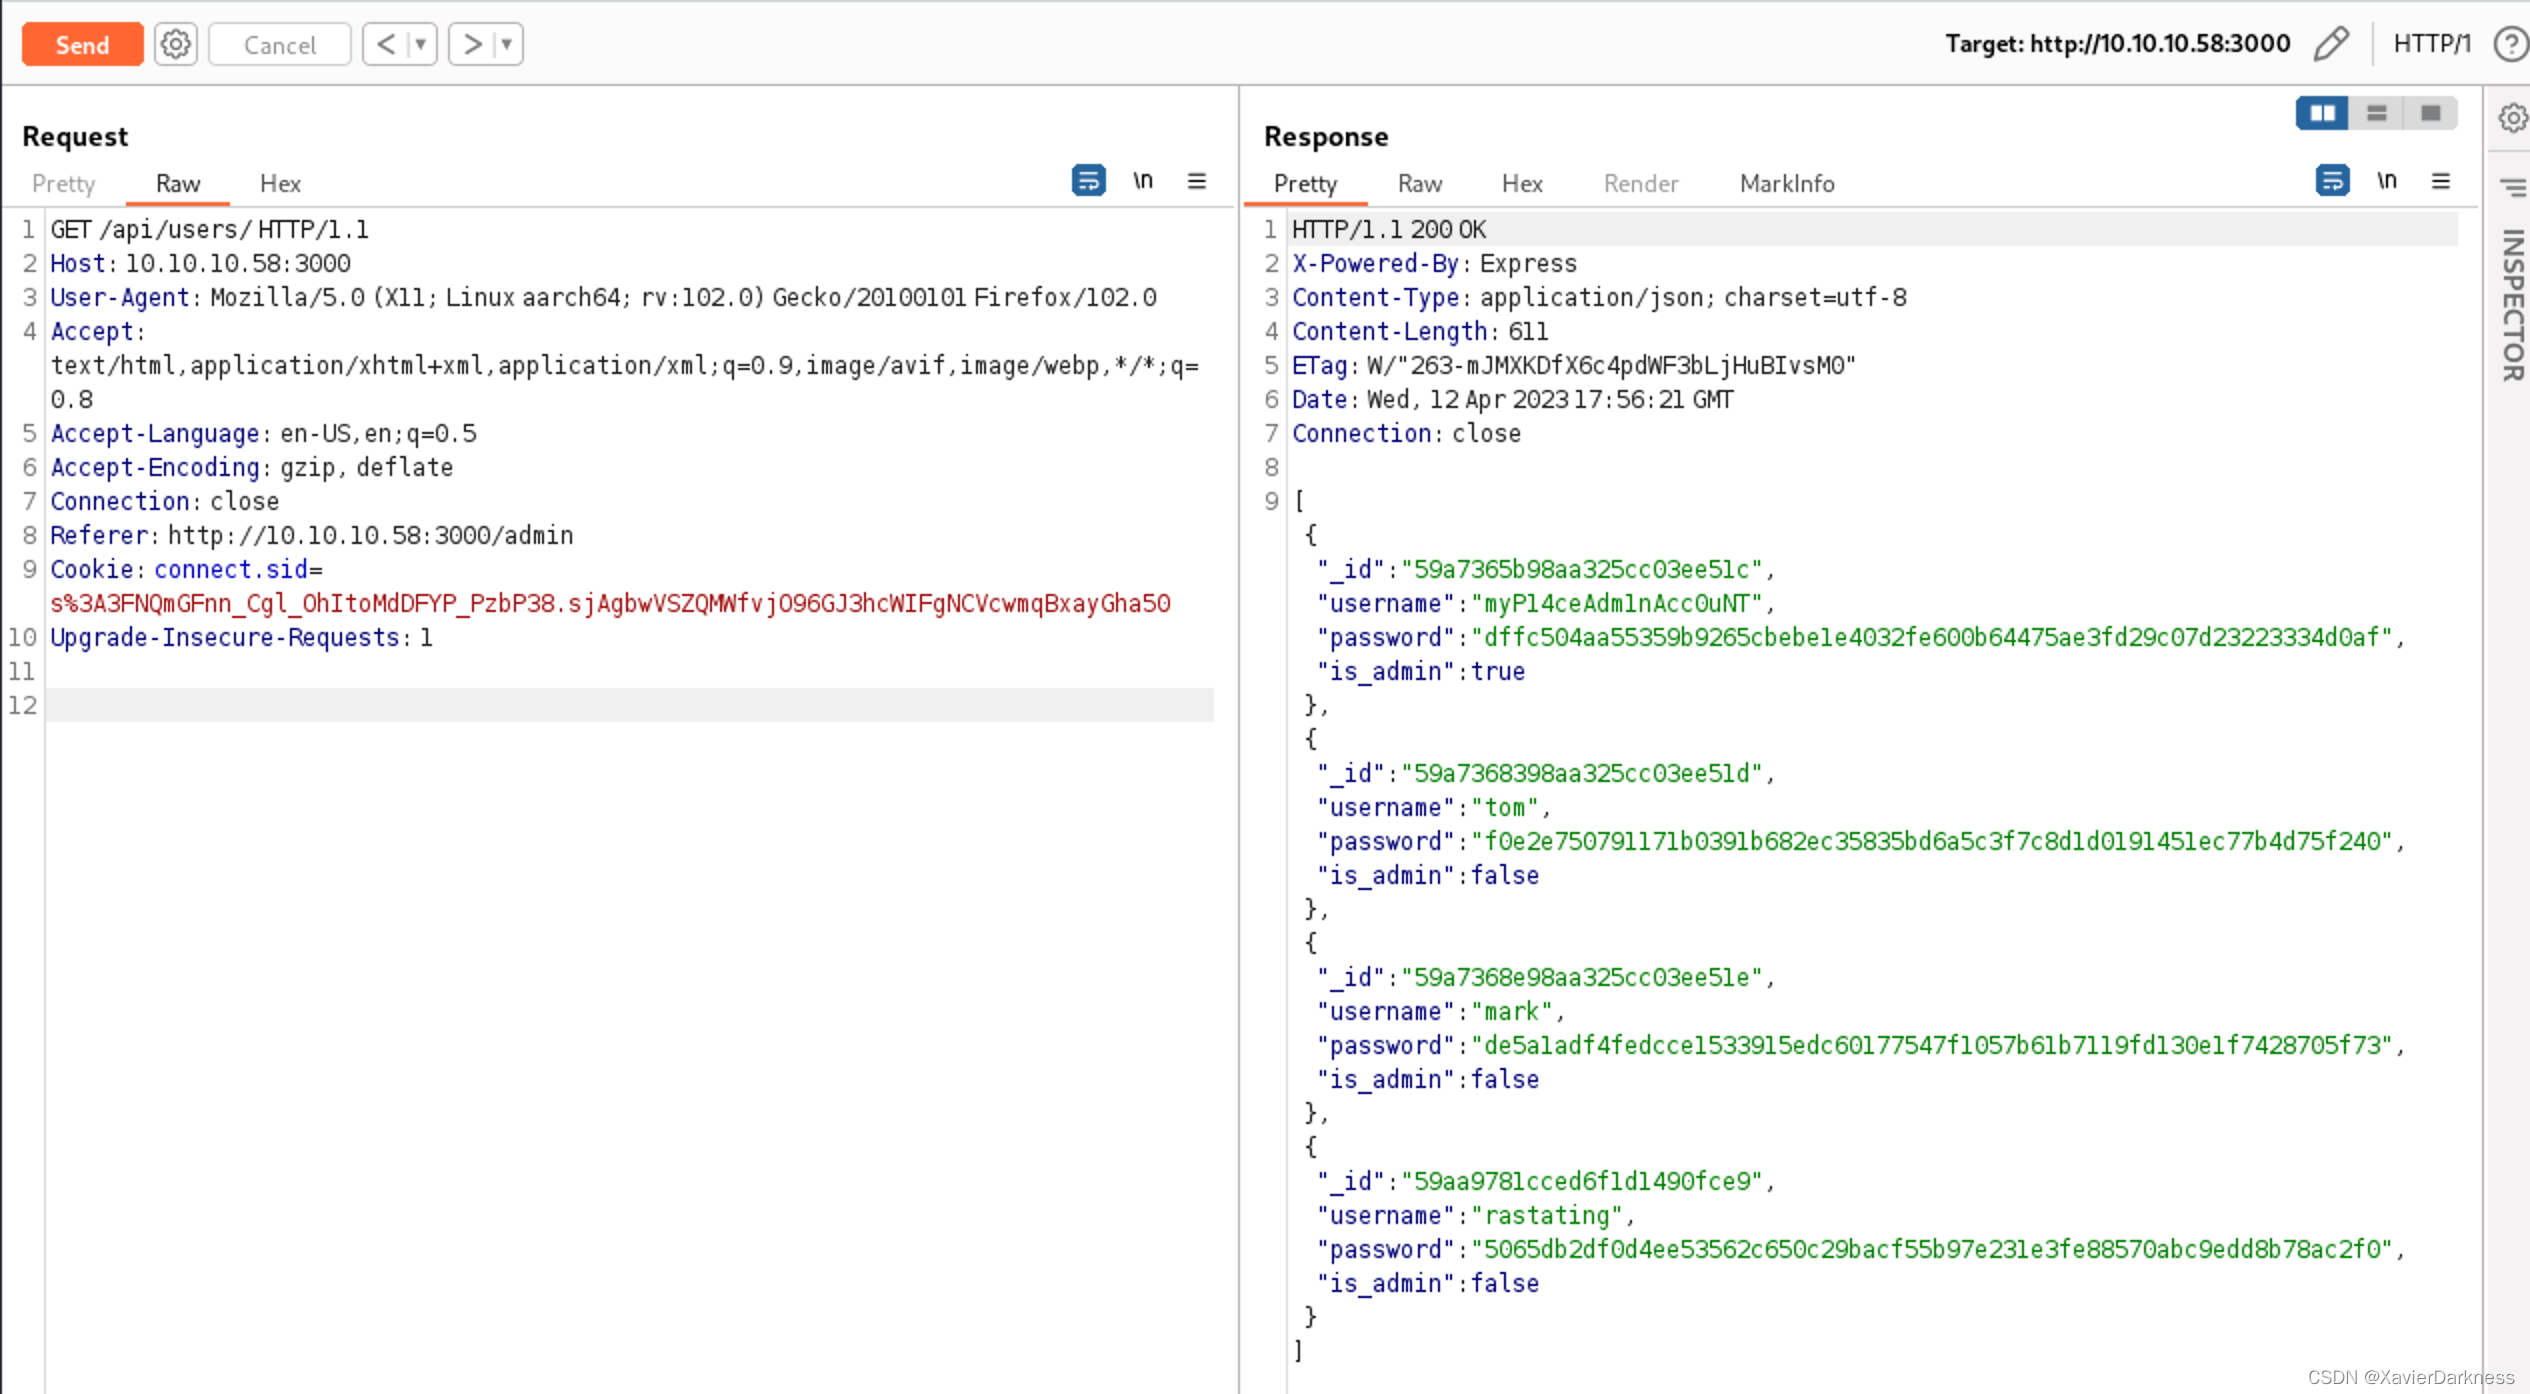Click the Accept-Language header line

click(264, 433)
